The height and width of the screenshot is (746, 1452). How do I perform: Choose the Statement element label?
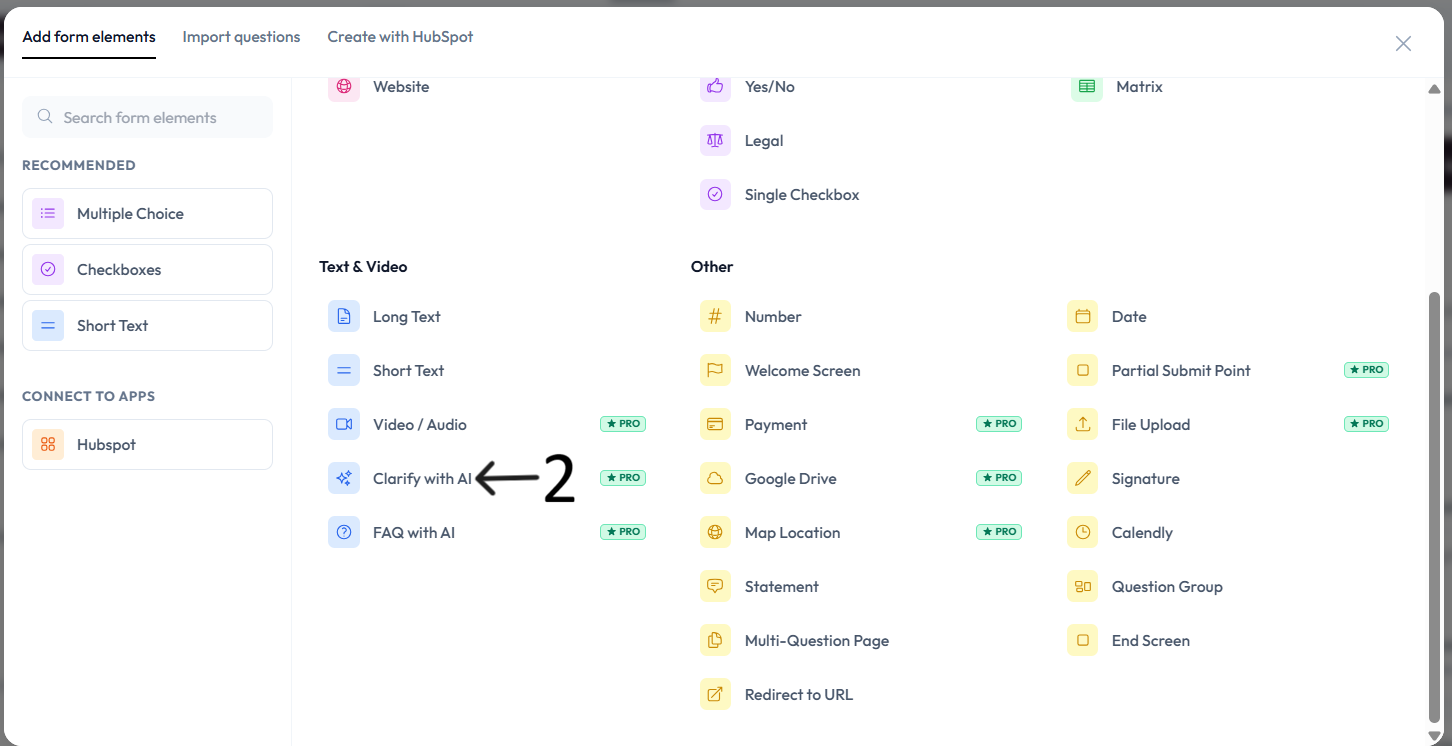pos(781,587)
